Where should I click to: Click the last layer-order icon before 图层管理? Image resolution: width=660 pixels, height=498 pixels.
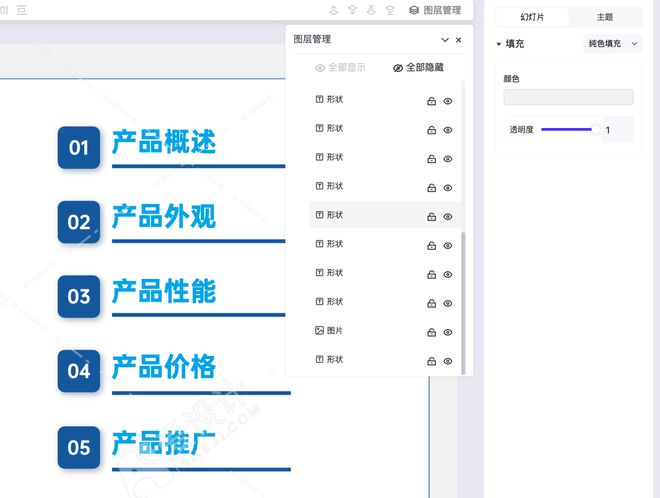pos(390,10)
